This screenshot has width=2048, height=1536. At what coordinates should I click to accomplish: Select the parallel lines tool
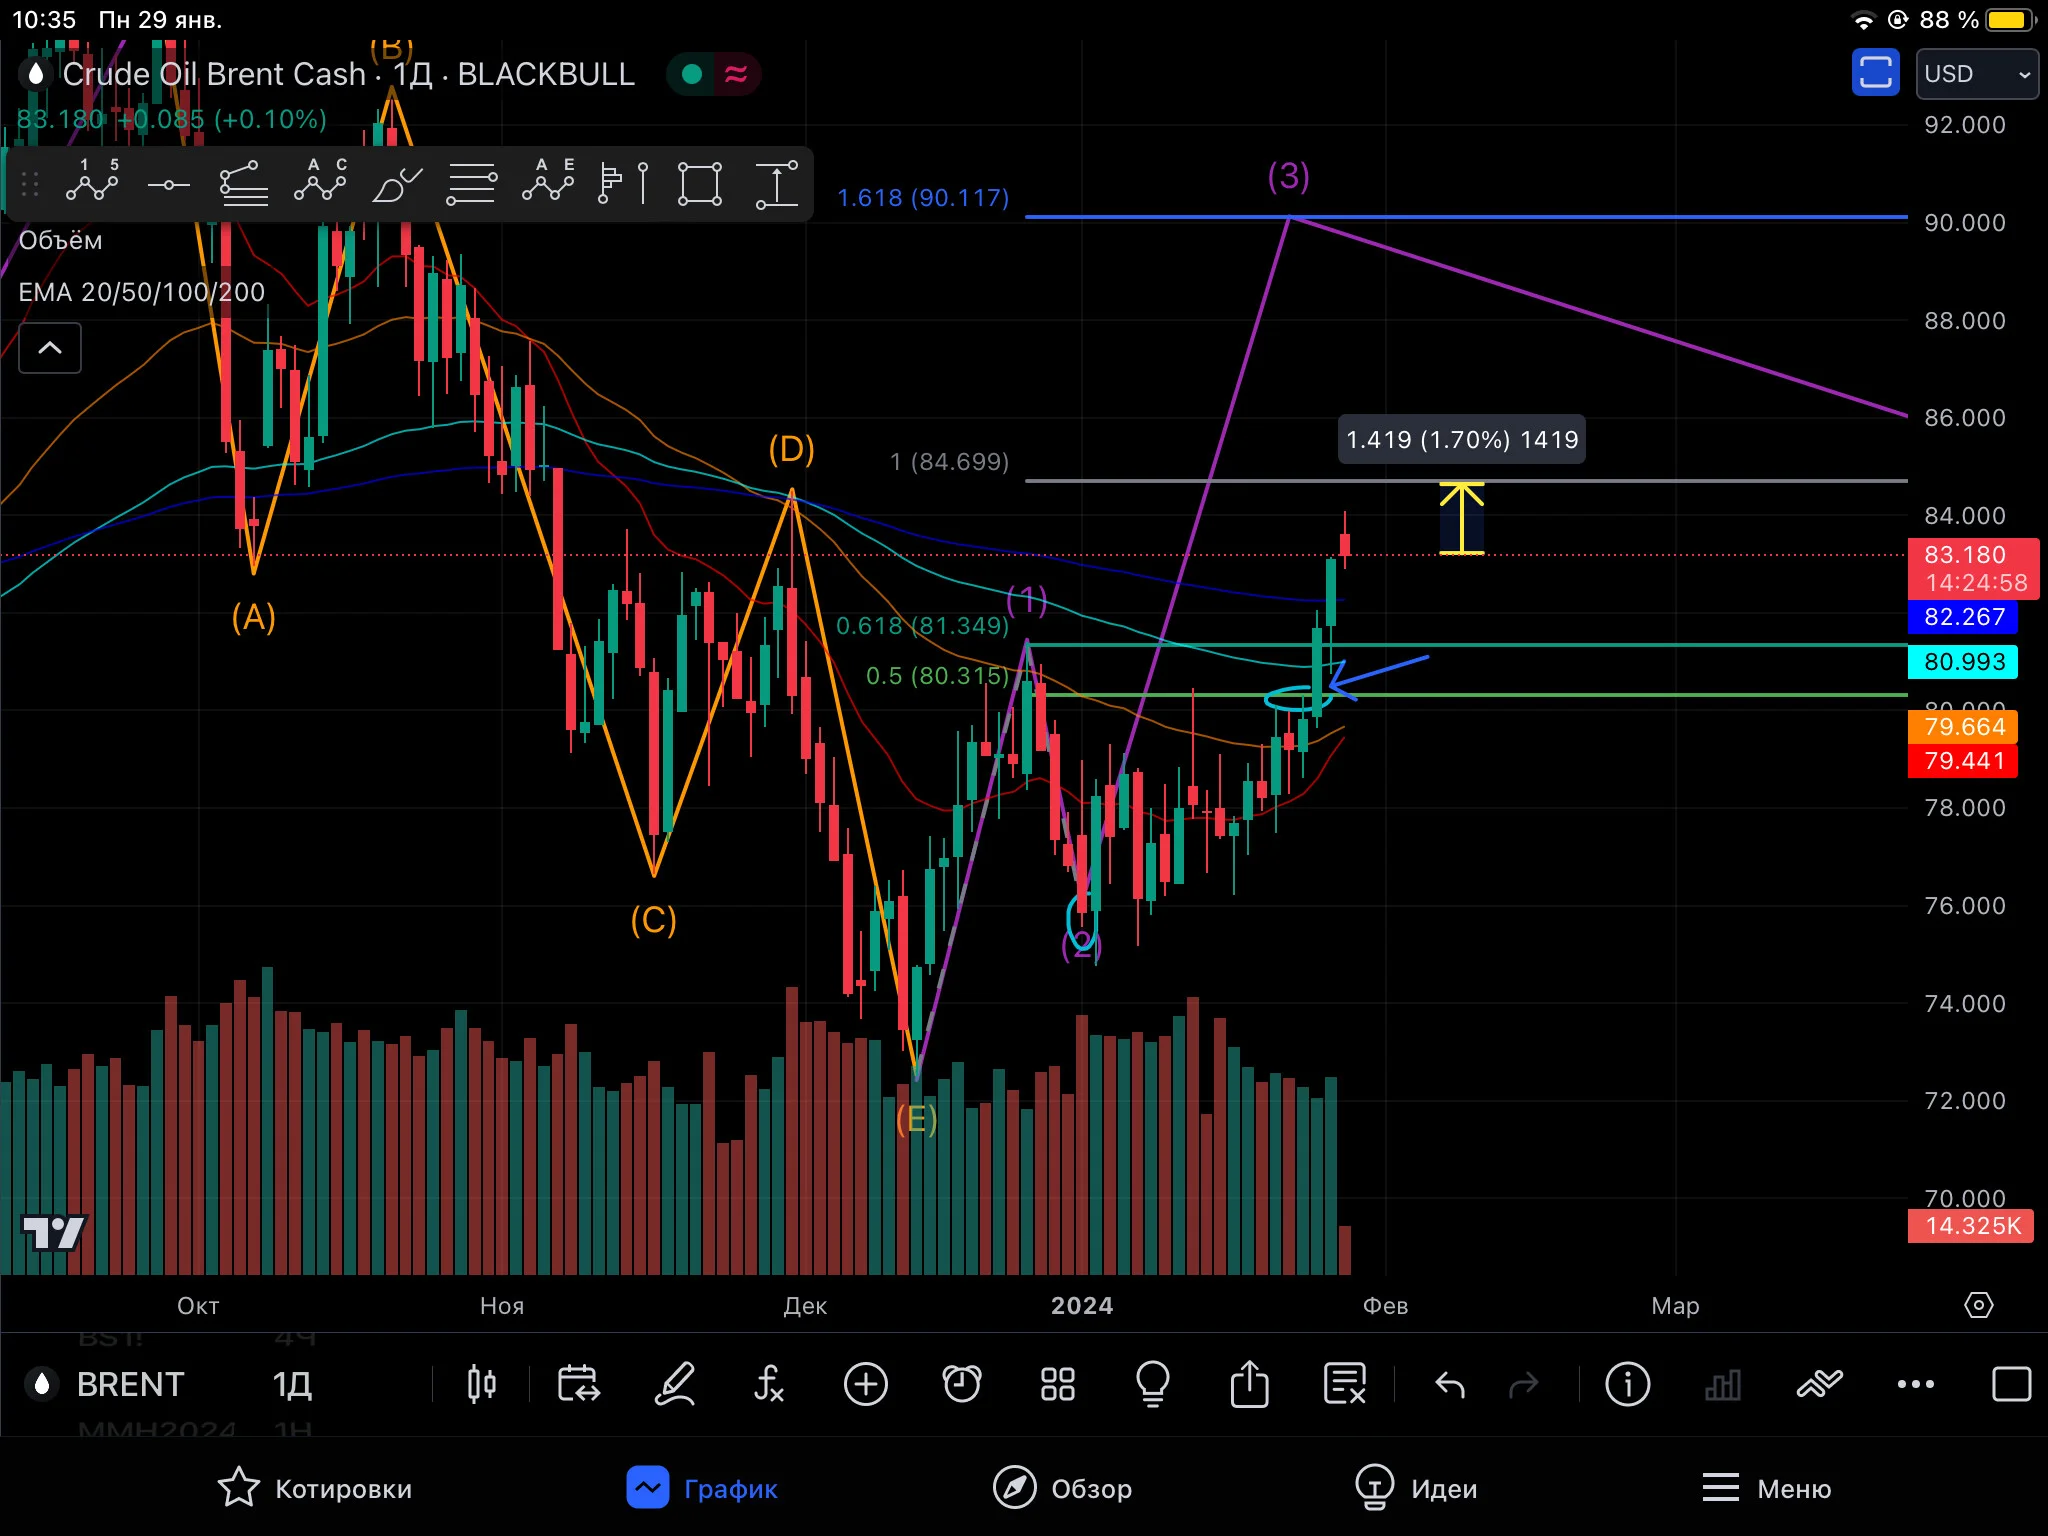471,184
